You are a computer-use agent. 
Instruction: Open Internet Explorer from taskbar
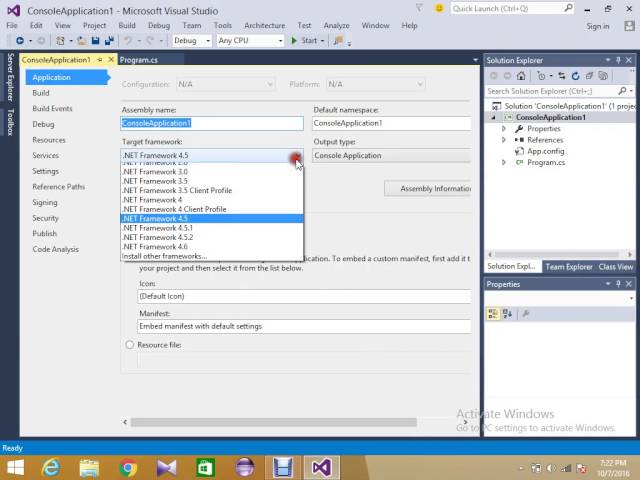[x=51, y=468]
